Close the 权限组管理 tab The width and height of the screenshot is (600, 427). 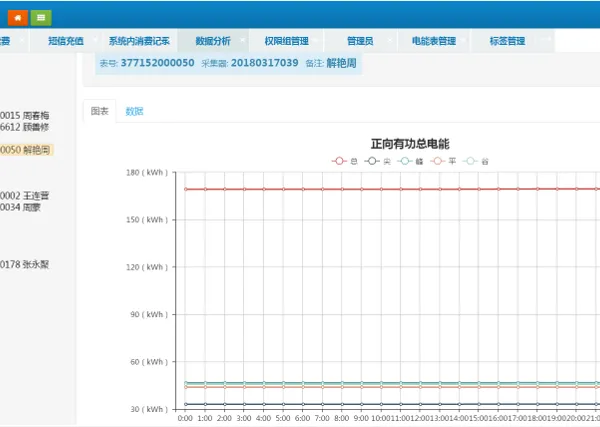[316, 39]
